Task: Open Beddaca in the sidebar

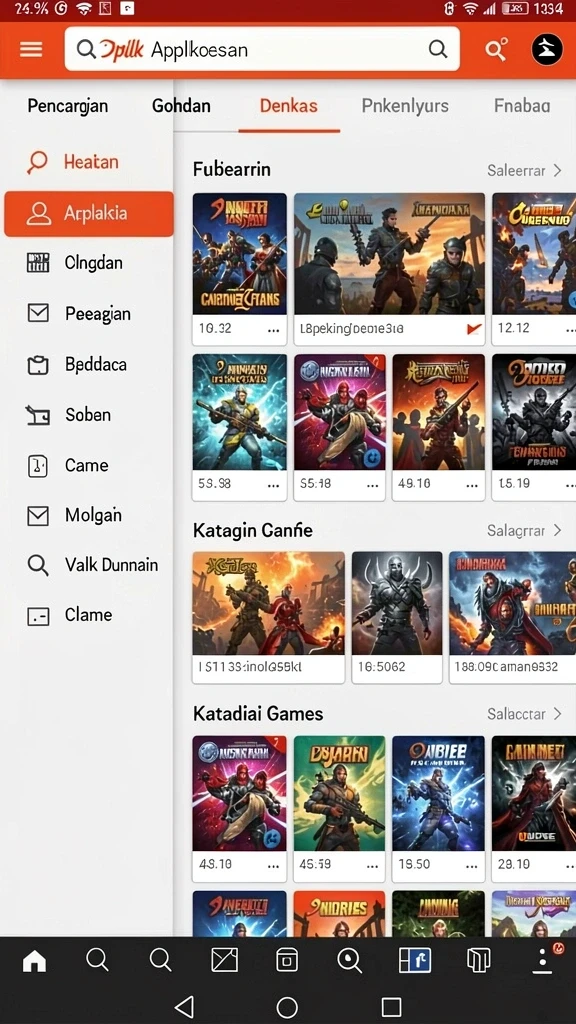Action: 95,364
